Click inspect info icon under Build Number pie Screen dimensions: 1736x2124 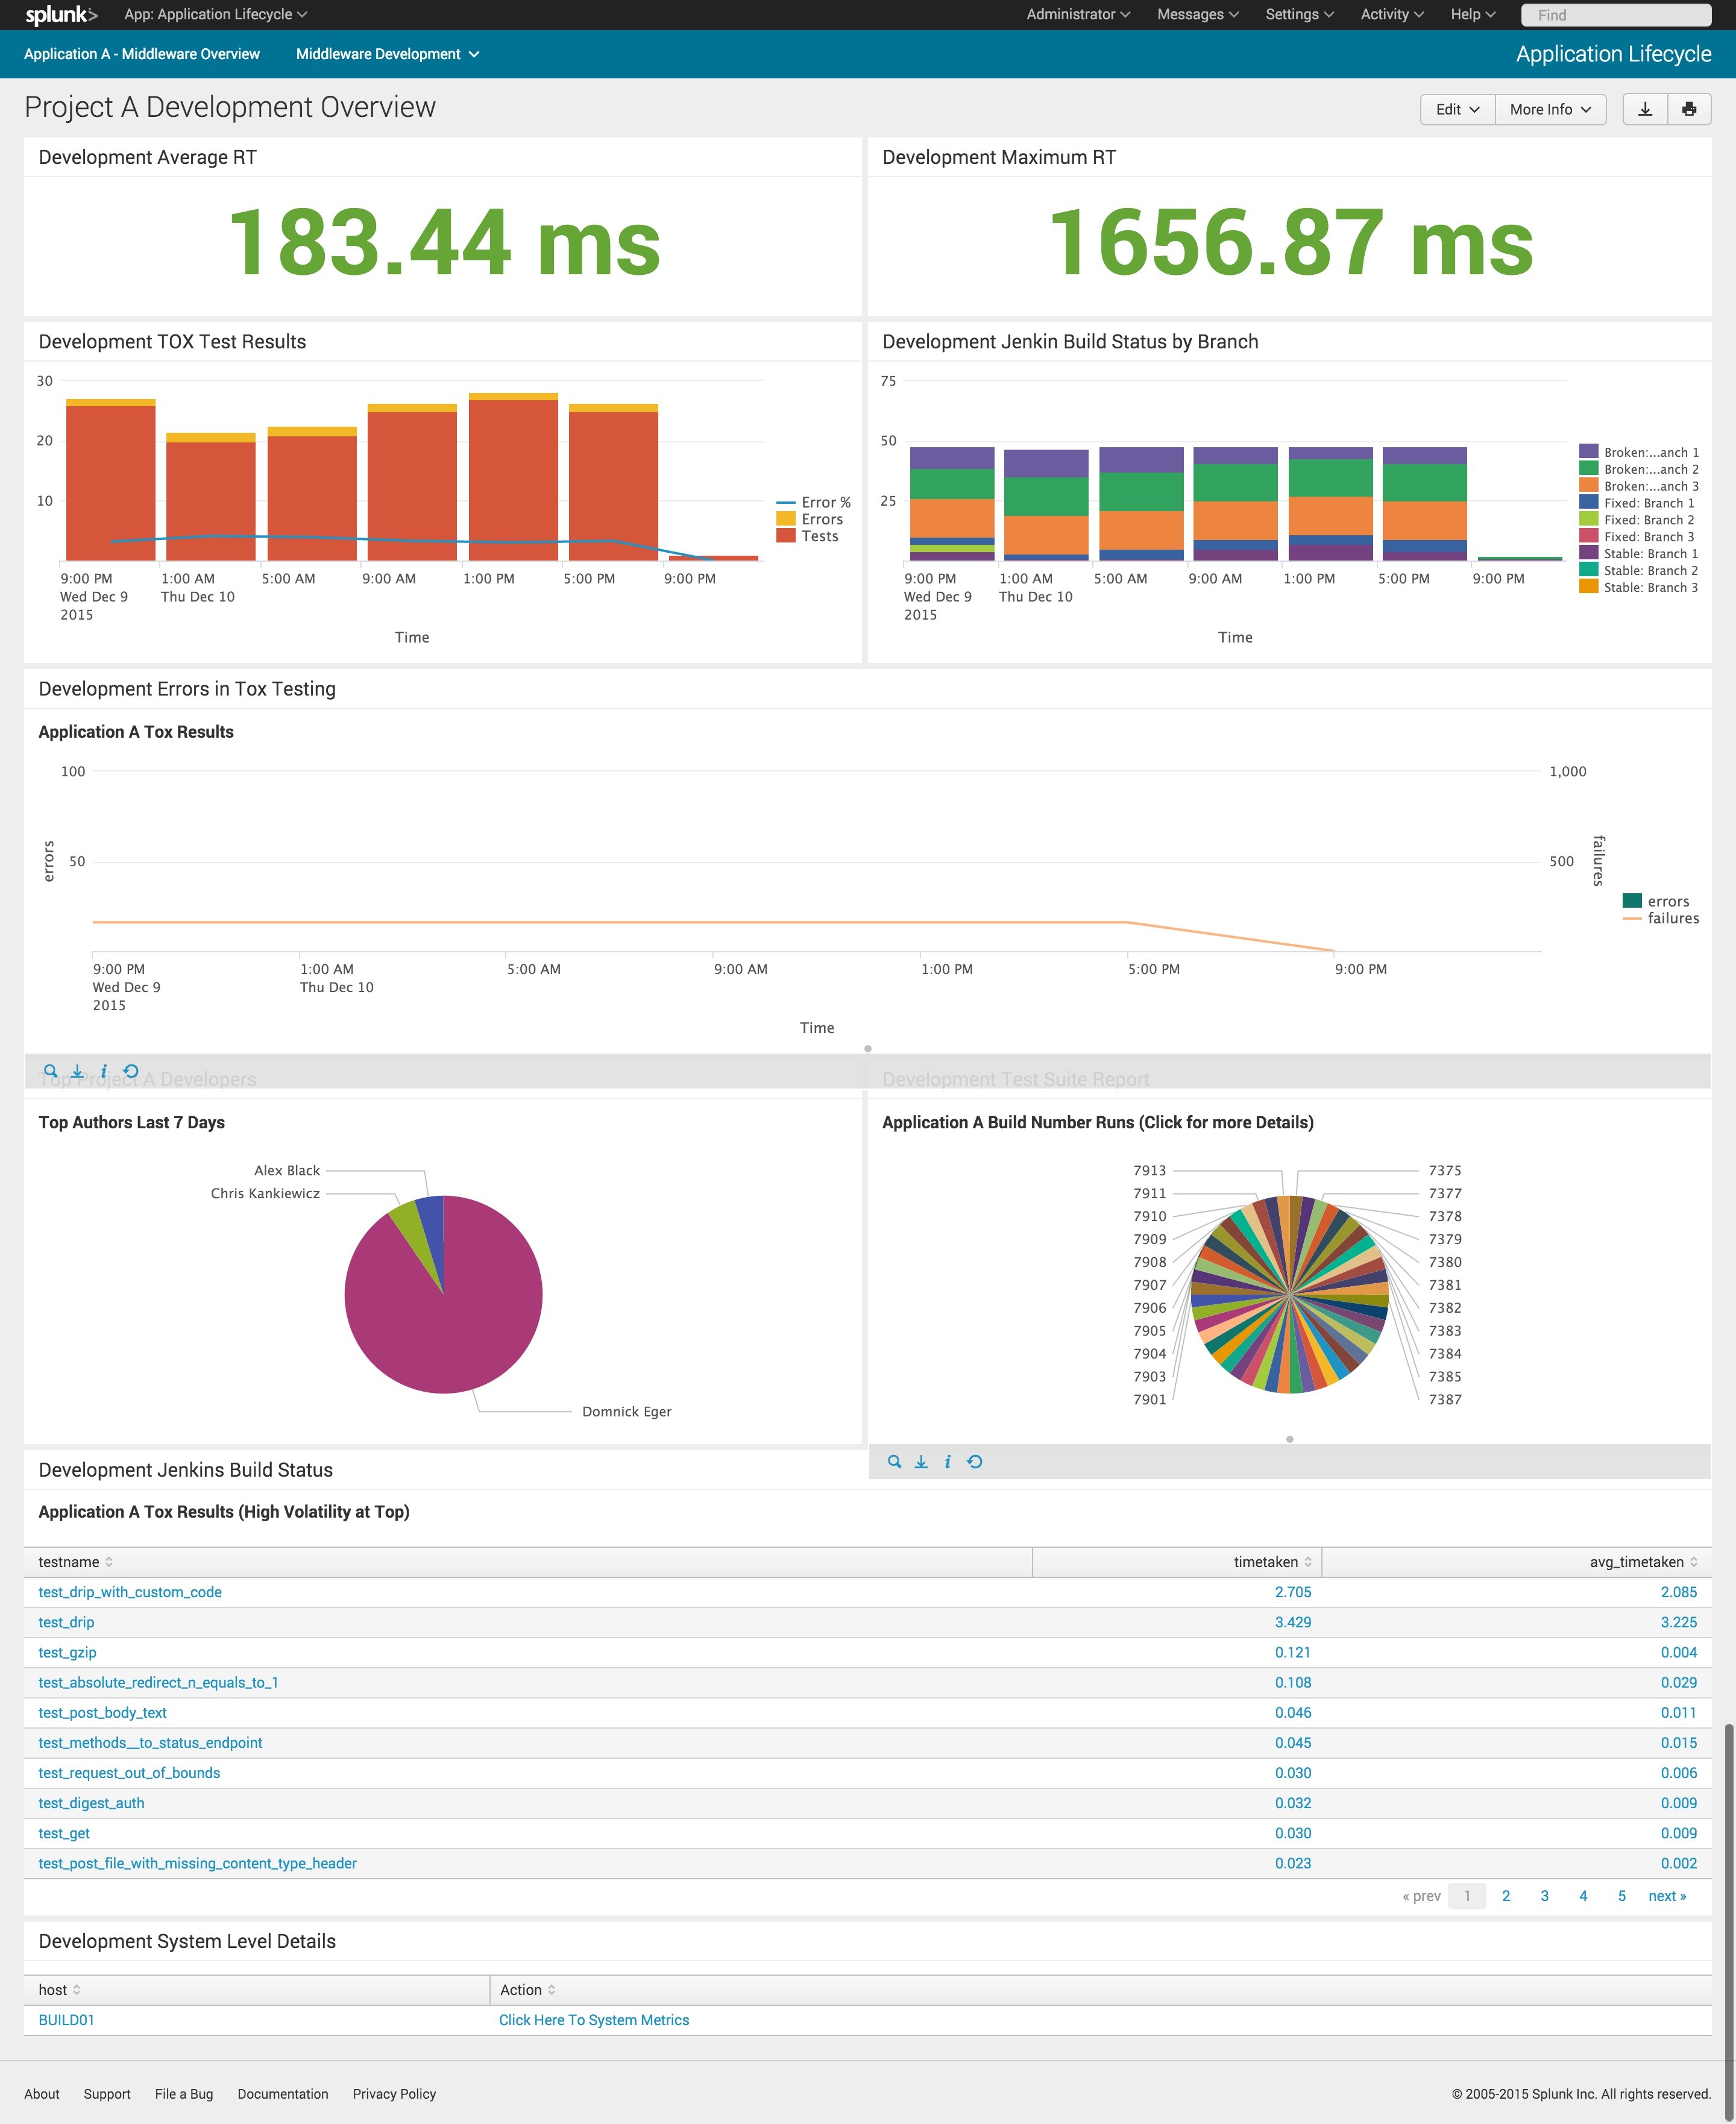coord(947,1462)
